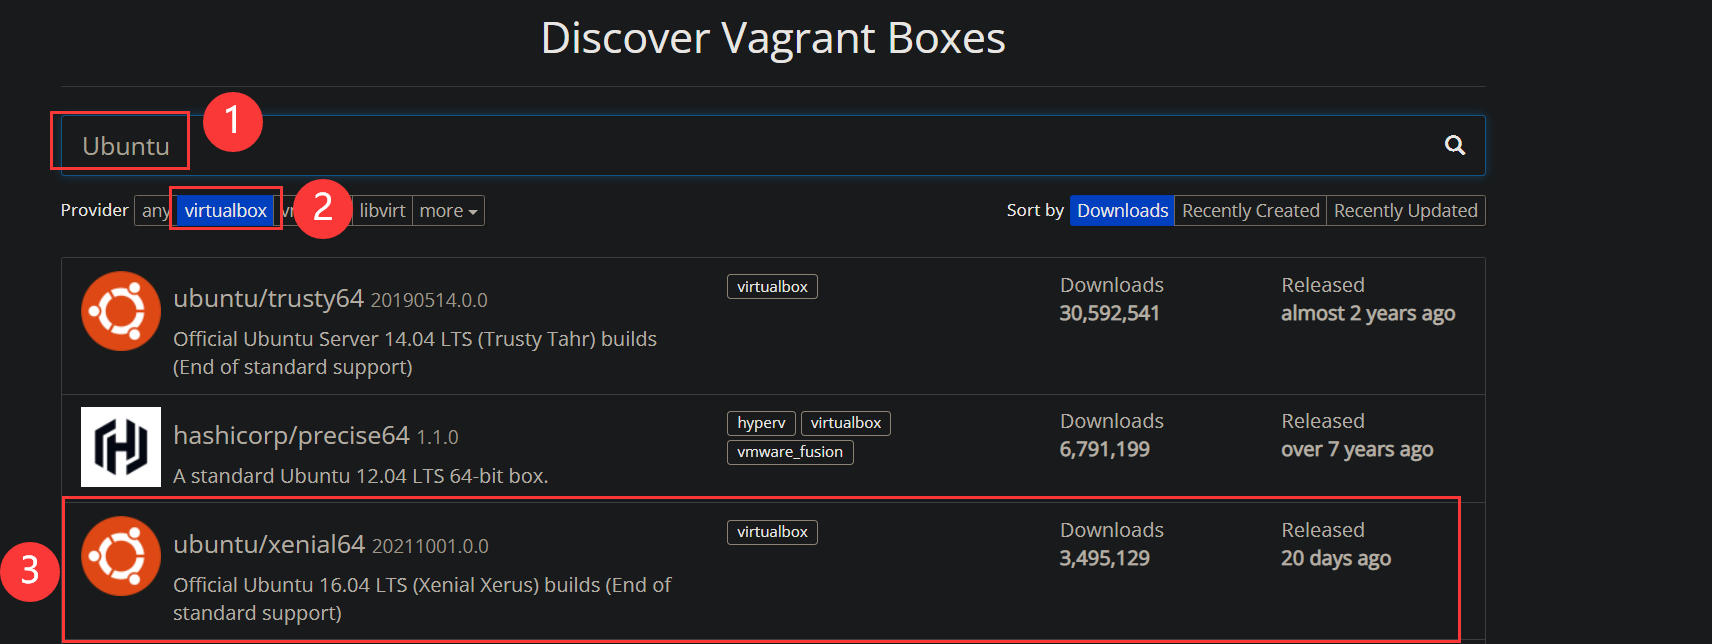
Task: Click the Discover Vagrant Boxes heading
Action: point(773,39)
